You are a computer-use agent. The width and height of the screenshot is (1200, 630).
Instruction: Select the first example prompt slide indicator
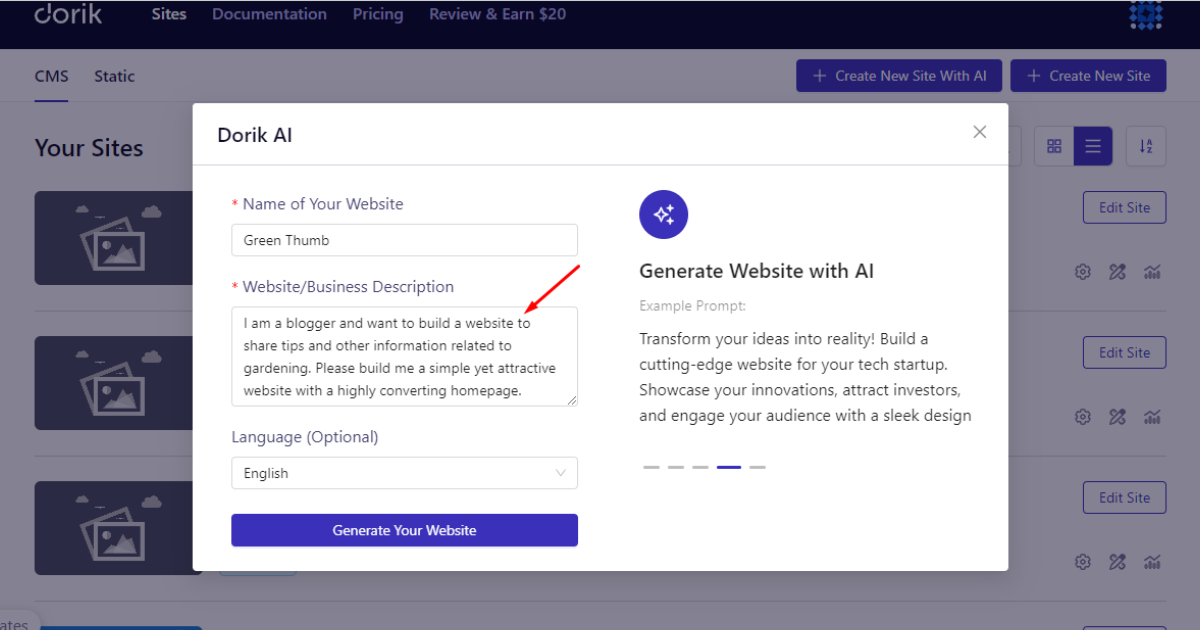click(x=651, y=467)
